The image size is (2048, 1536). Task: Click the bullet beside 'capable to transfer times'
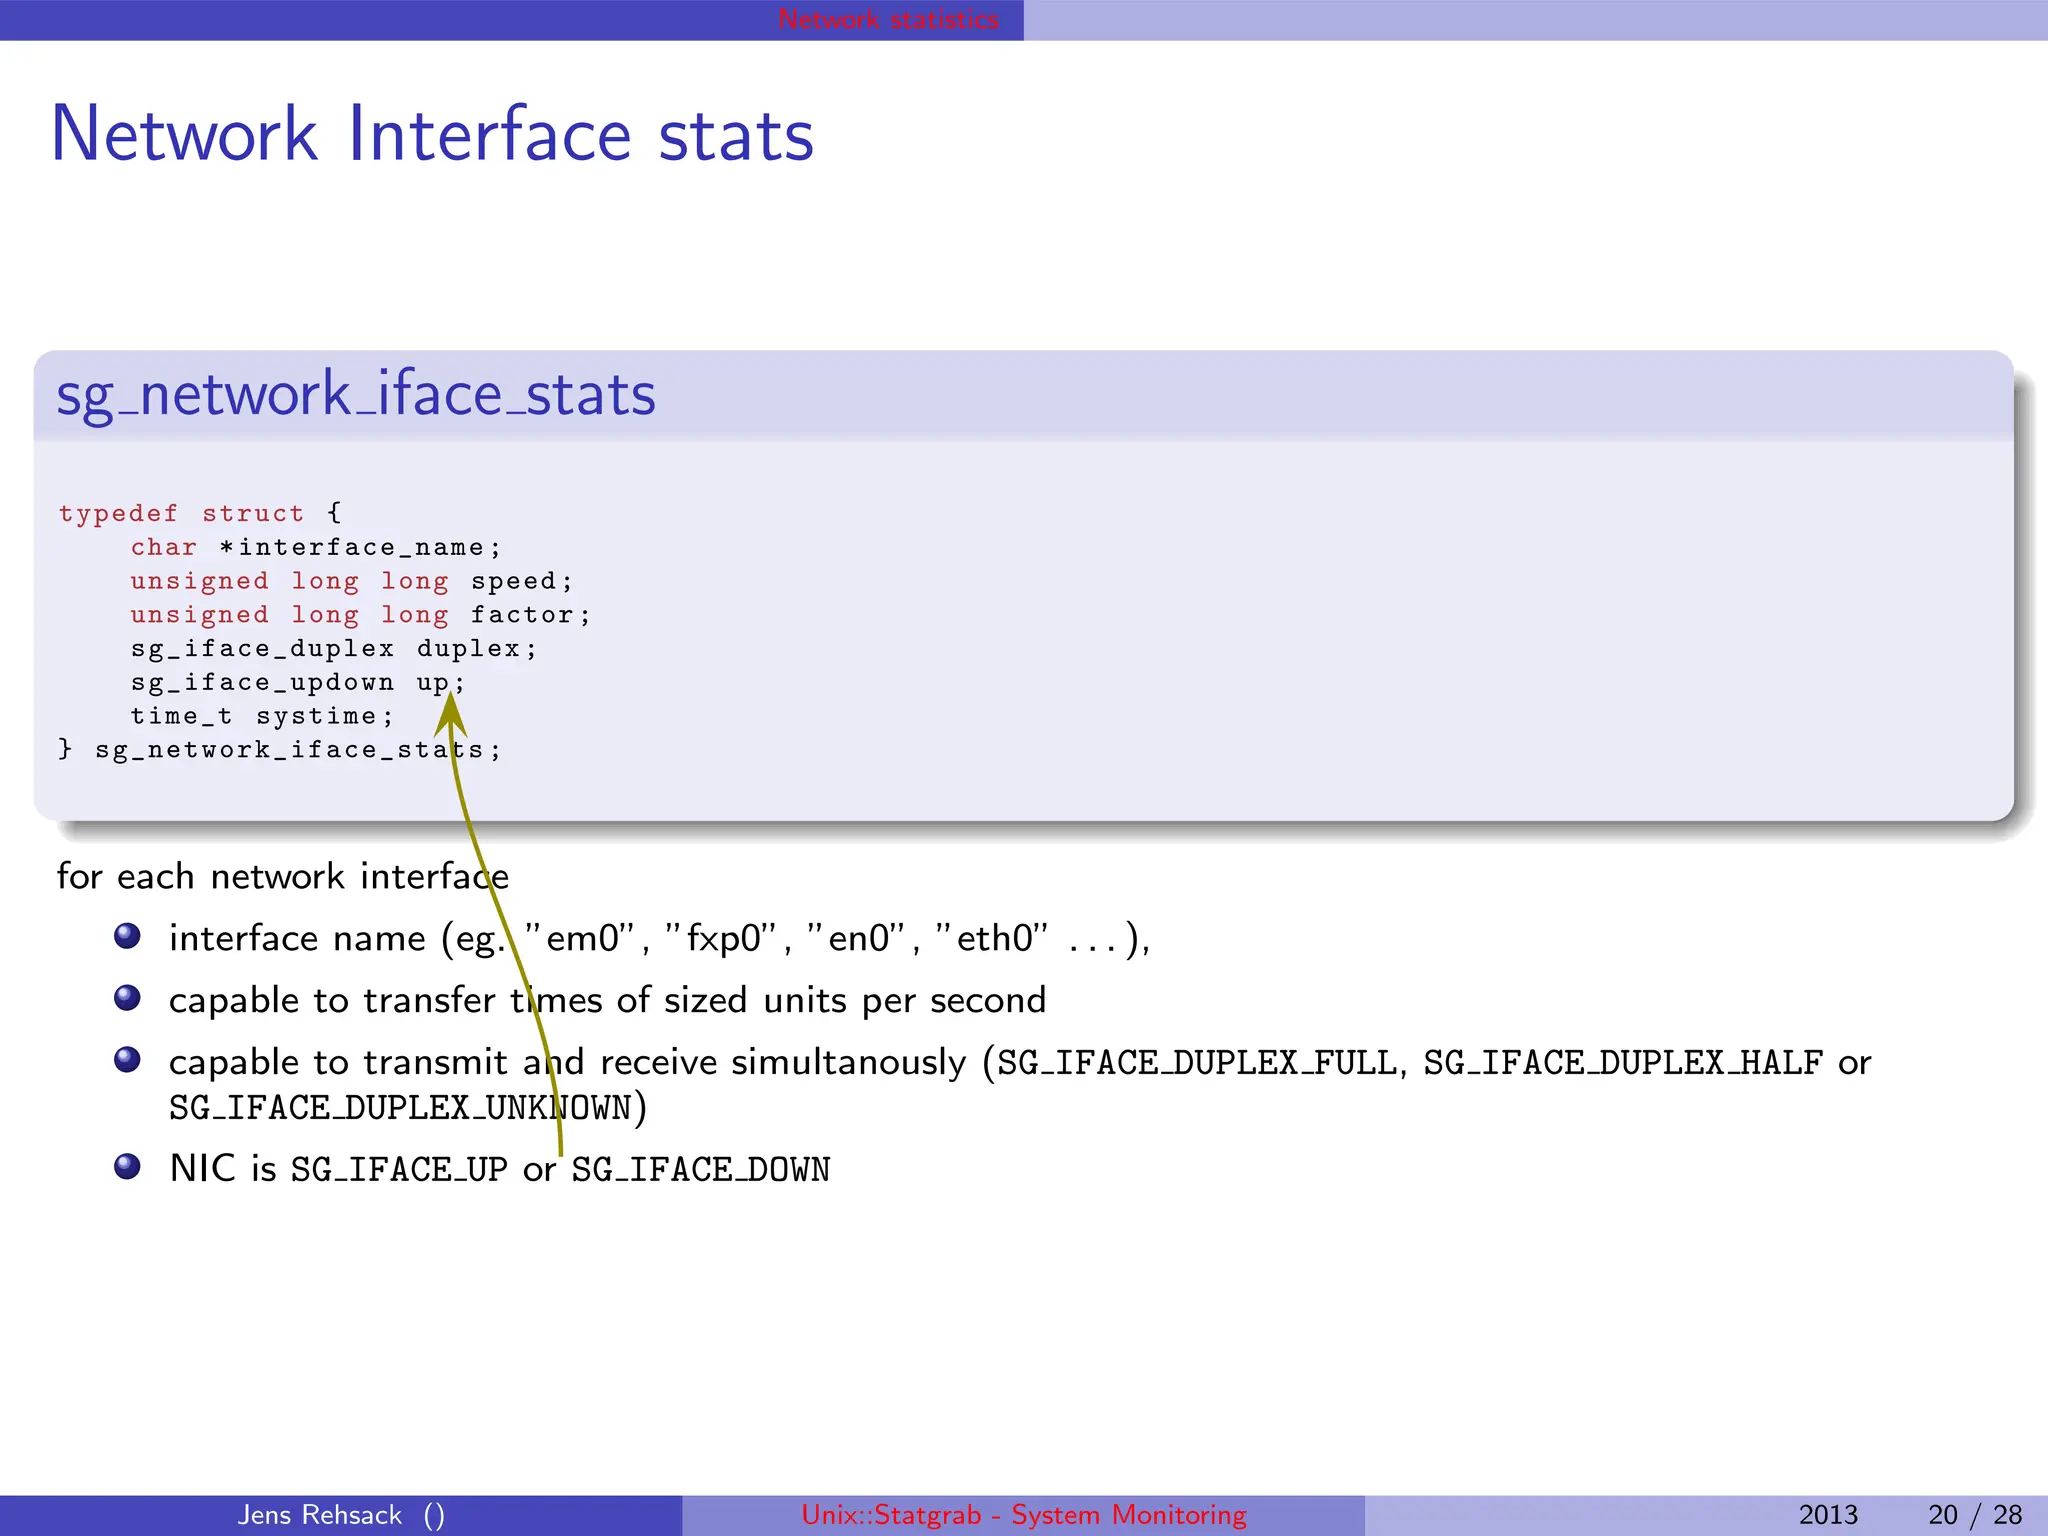(127, 998)
